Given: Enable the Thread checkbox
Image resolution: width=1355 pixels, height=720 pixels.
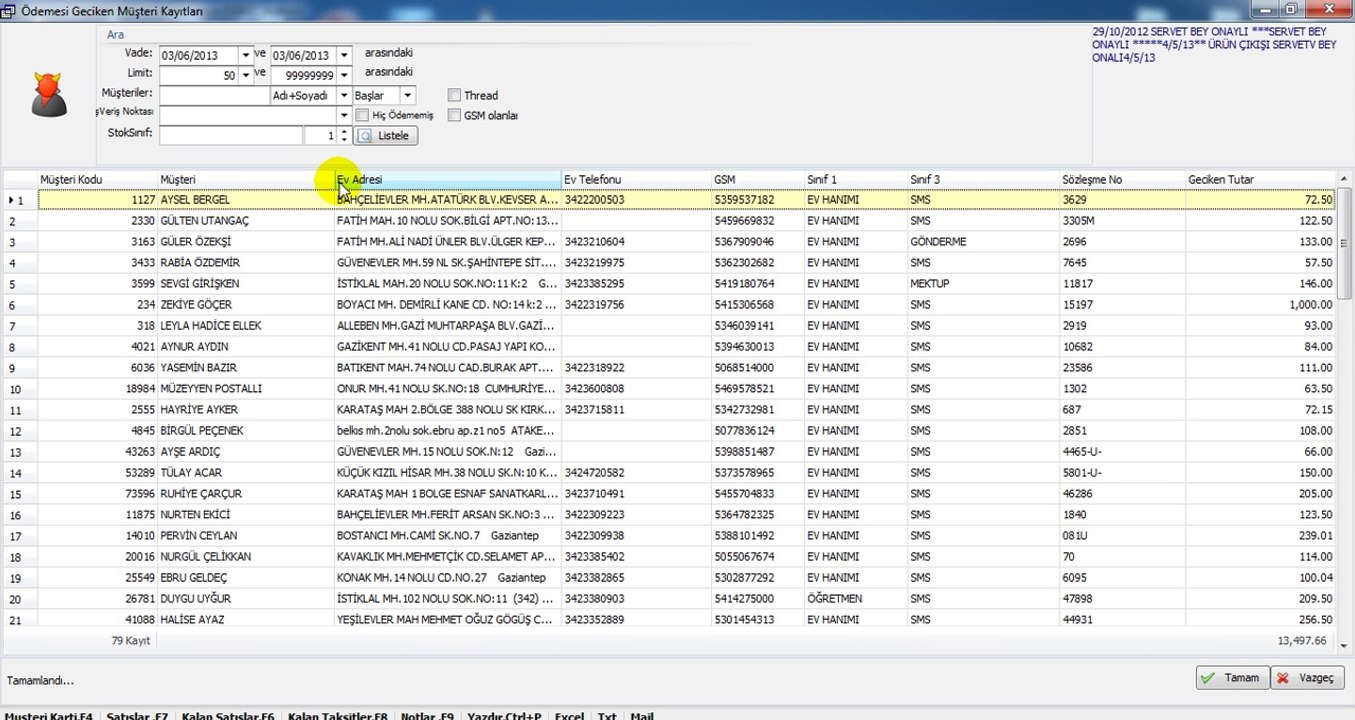Looking at the screenshot, I should tap(454, 95).
